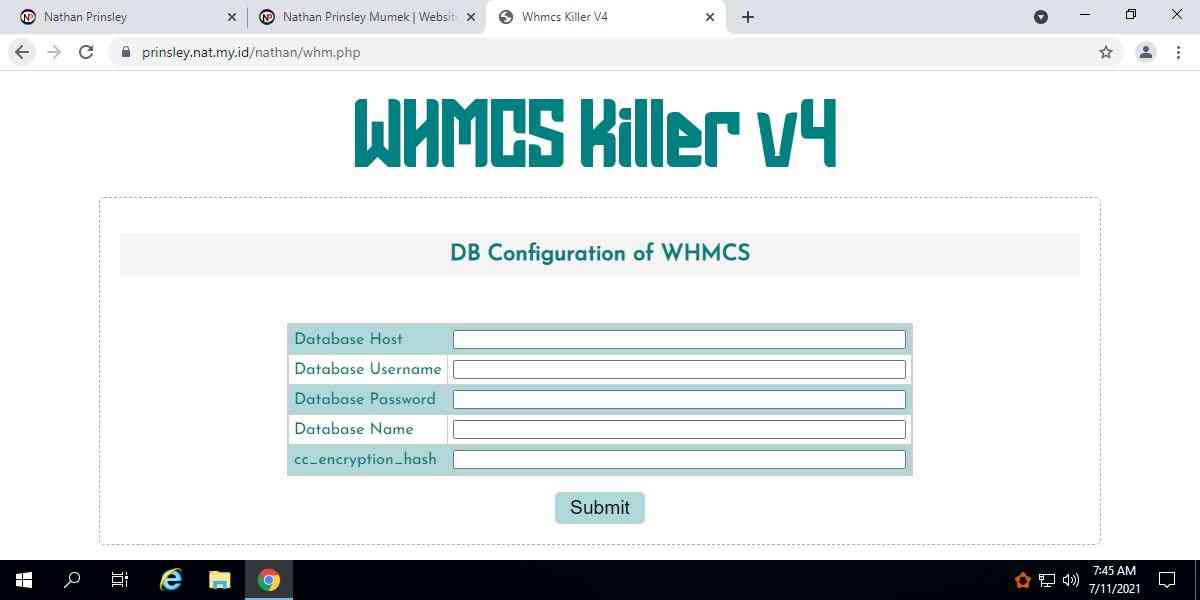The width and height of the screenshot is (1200, 600).
Task: Open the Windows Start menu
Action: 24,580
